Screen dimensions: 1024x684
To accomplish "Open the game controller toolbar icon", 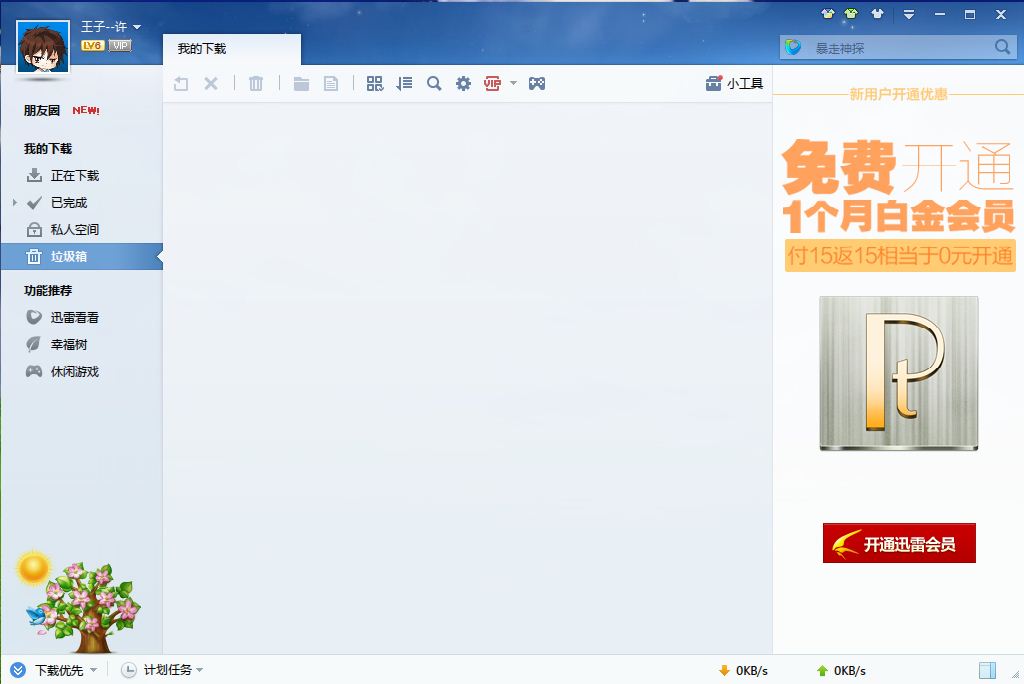I will coord(537,84).
